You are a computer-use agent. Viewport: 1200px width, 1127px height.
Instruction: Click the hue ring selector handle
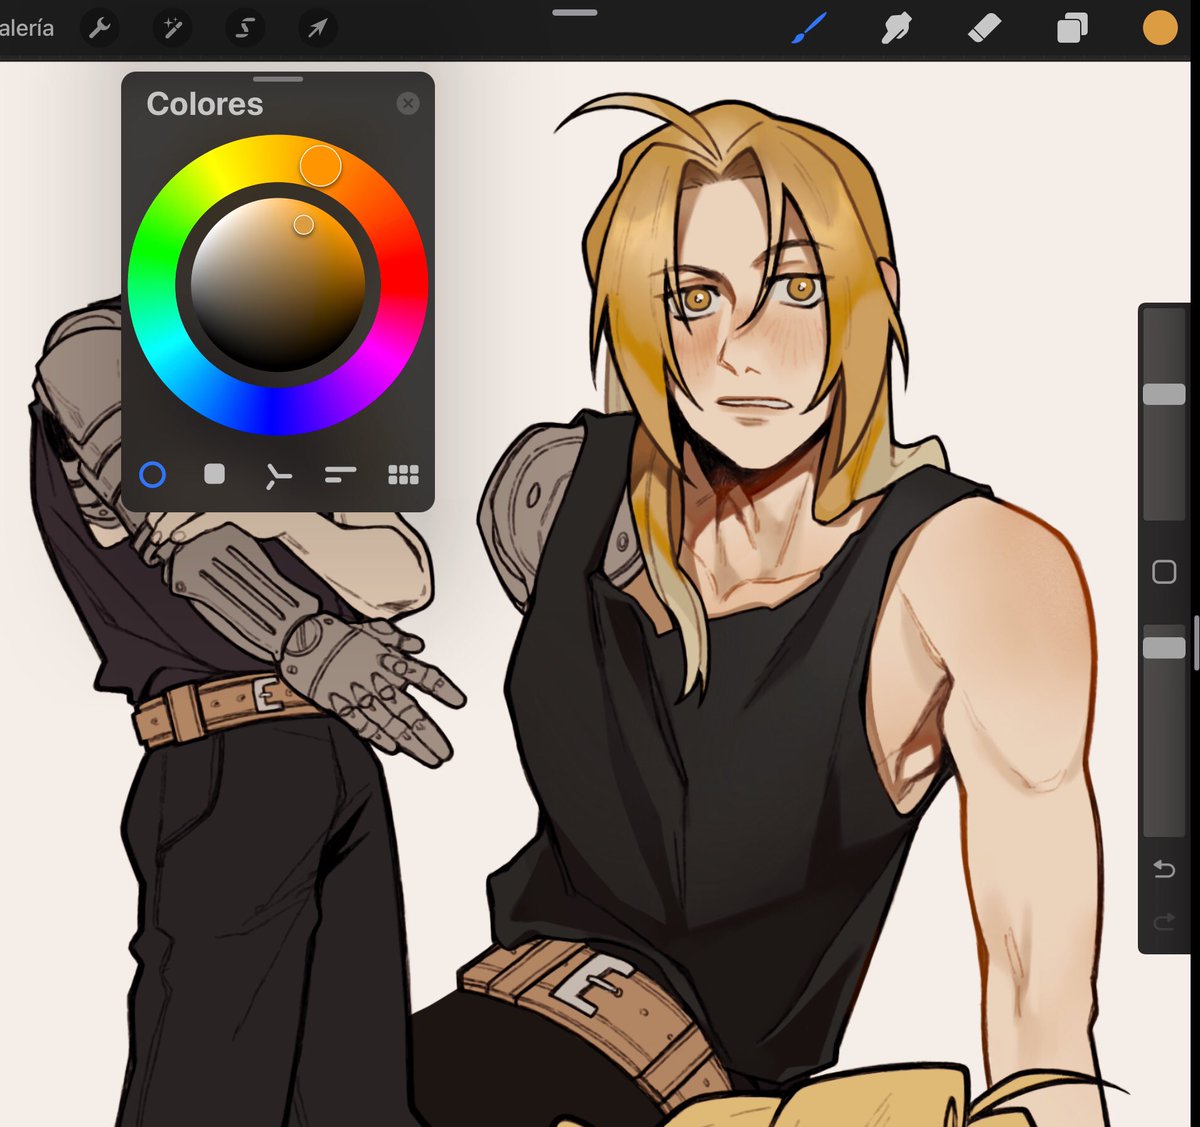(x=320, y=165)
